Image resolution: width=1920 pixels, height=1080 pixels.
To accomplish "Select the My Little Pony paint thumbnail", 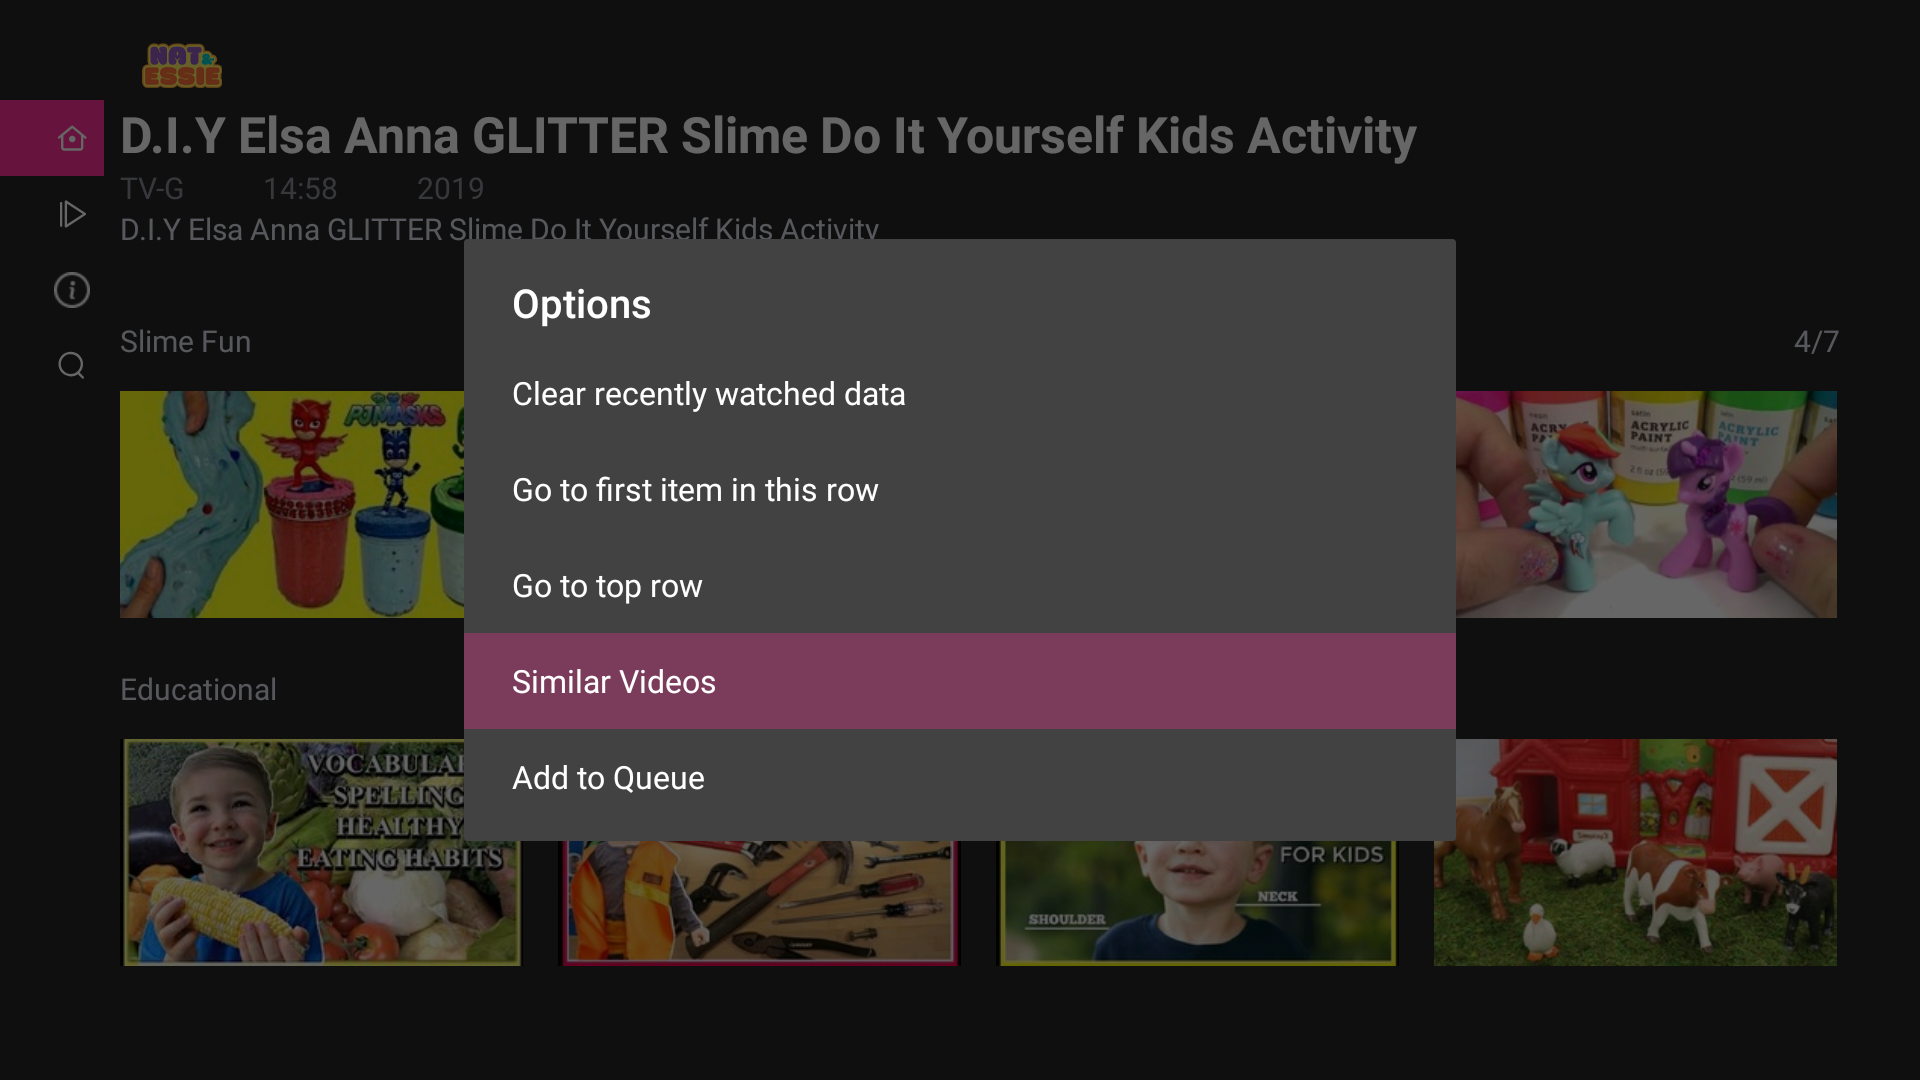I will click(1646, 504).
